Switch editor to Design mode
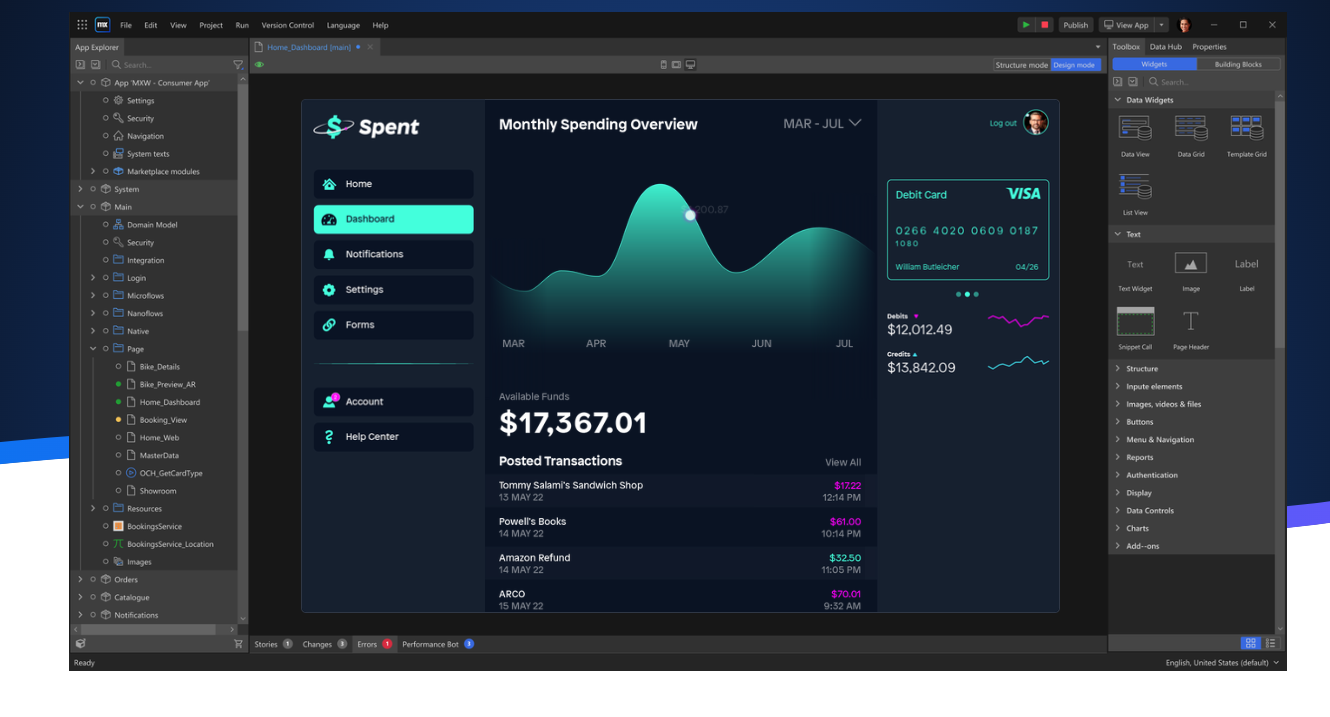 click(1074, 65)
